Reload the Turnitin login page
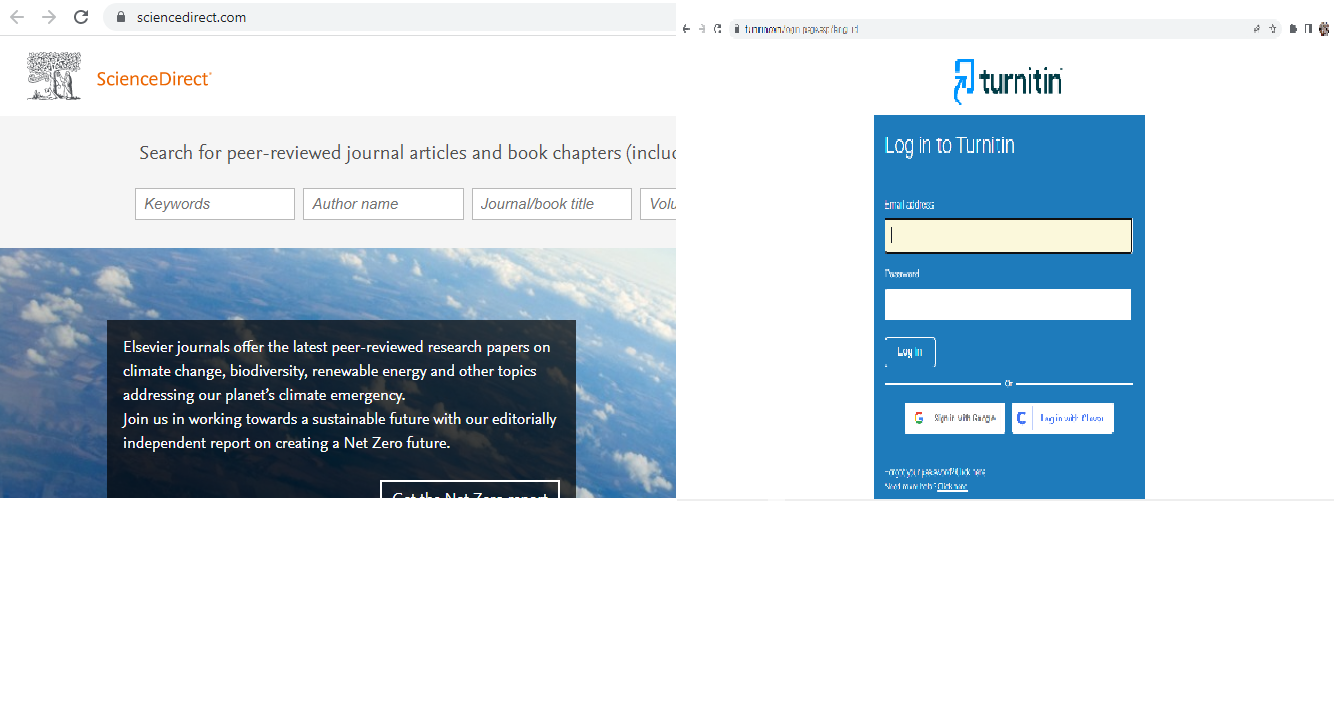1334x702 pixels. [717, 29]
